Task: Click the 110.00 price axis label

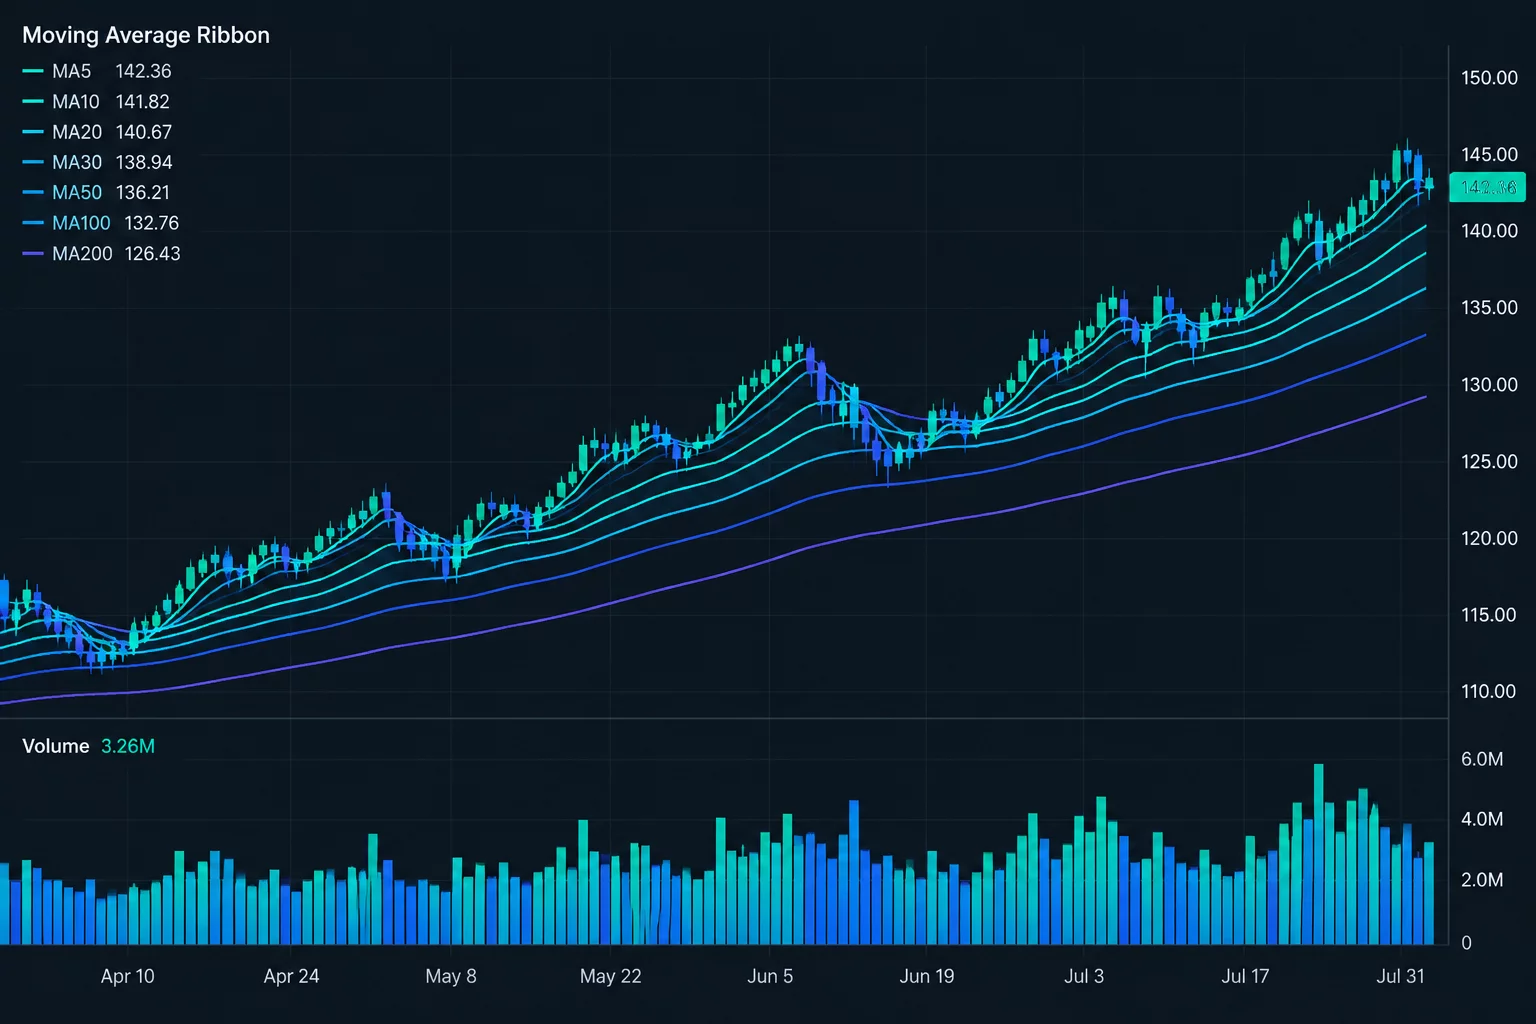Action: (1489, 691)
